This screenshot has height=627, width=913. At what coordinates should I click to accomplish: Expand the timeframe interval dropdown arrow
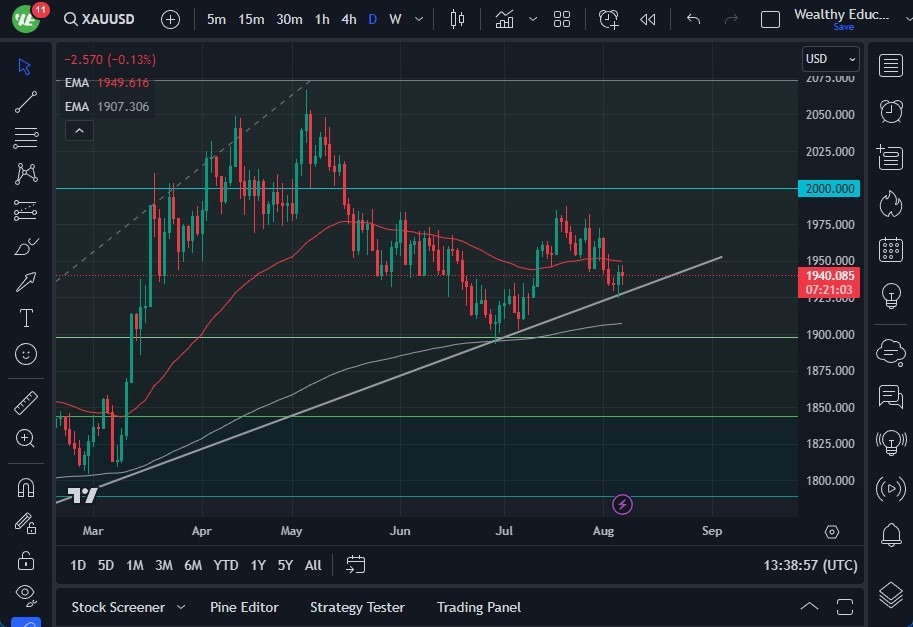[x=417, y=19]
